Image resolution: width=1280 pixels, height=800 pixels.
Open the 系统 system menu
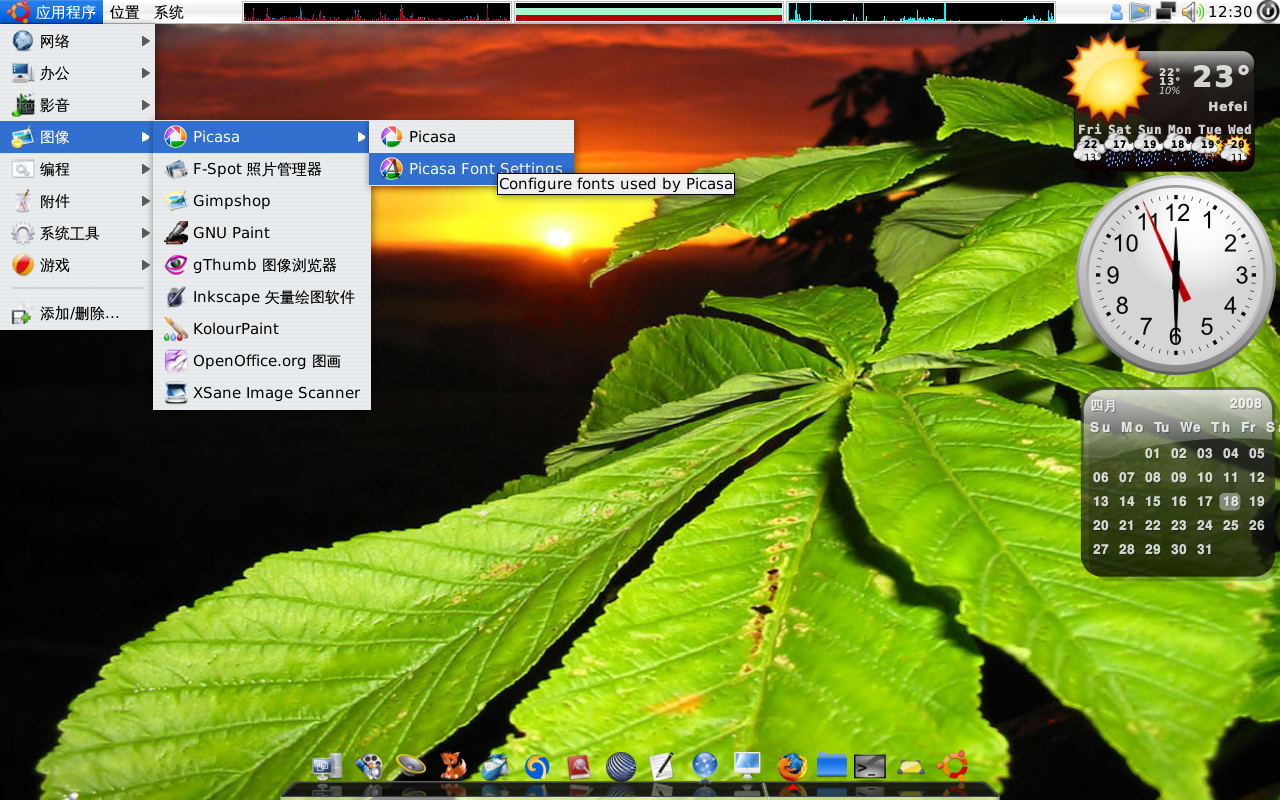click(169, 12)
